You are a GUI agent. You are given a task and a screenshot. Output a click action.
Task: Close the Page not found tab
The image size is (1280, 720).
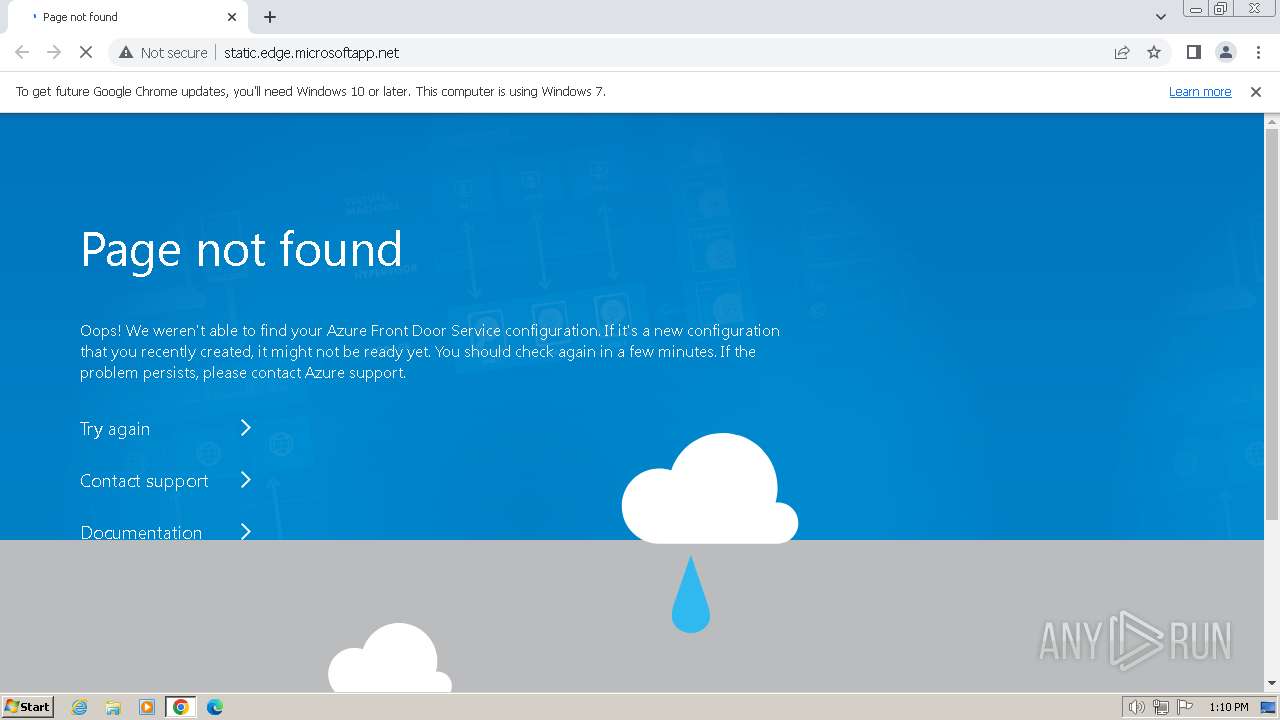232,17
